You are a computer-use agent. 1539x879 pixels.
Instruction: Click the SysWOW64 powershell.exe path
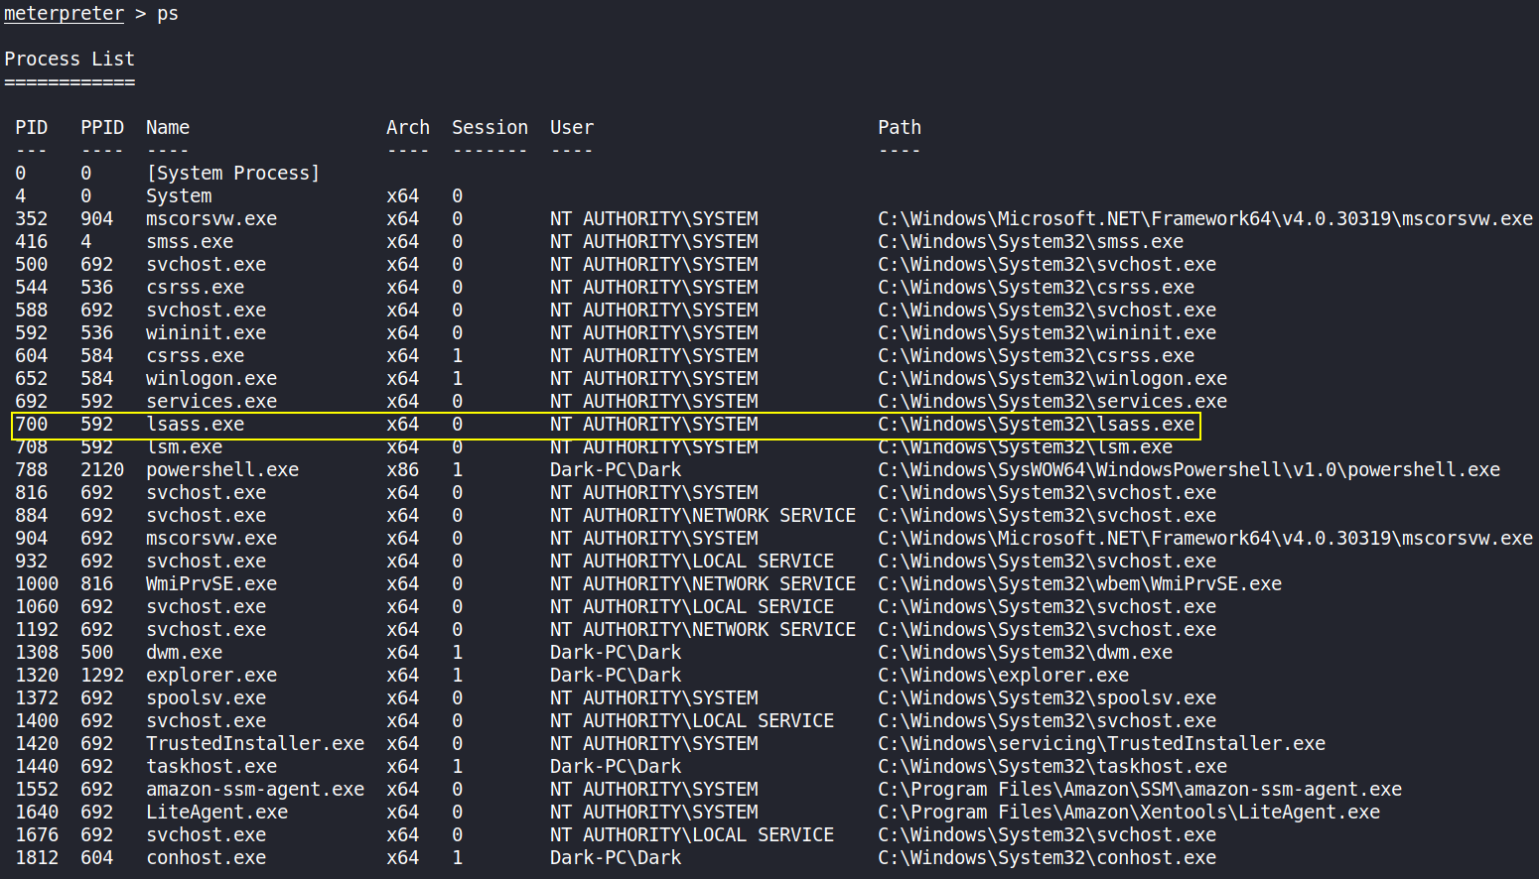tap(1189, 470)
